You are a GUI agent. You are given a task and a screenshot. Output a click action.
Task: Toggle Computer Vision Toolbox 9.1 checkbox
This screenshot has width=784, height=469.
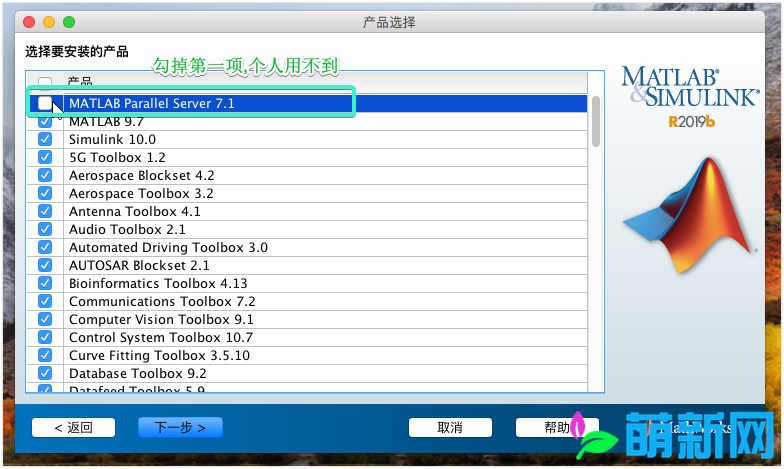click(x=45, y=319)
